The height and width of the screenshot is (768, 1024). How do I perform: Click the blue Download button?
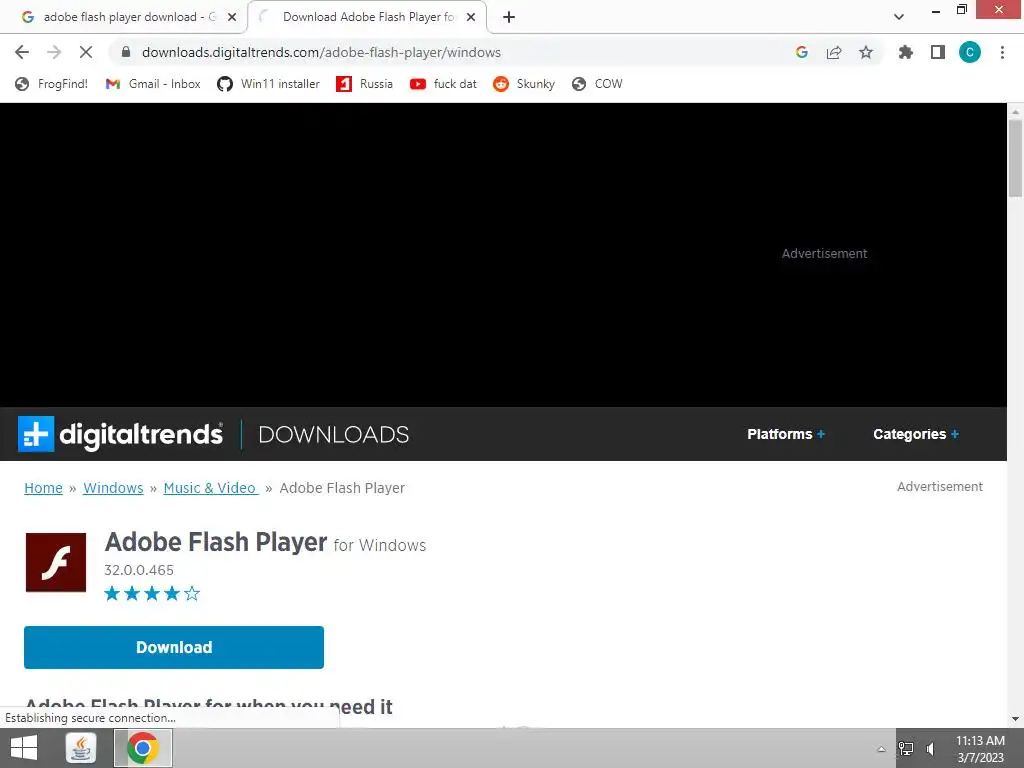point(174,647)
